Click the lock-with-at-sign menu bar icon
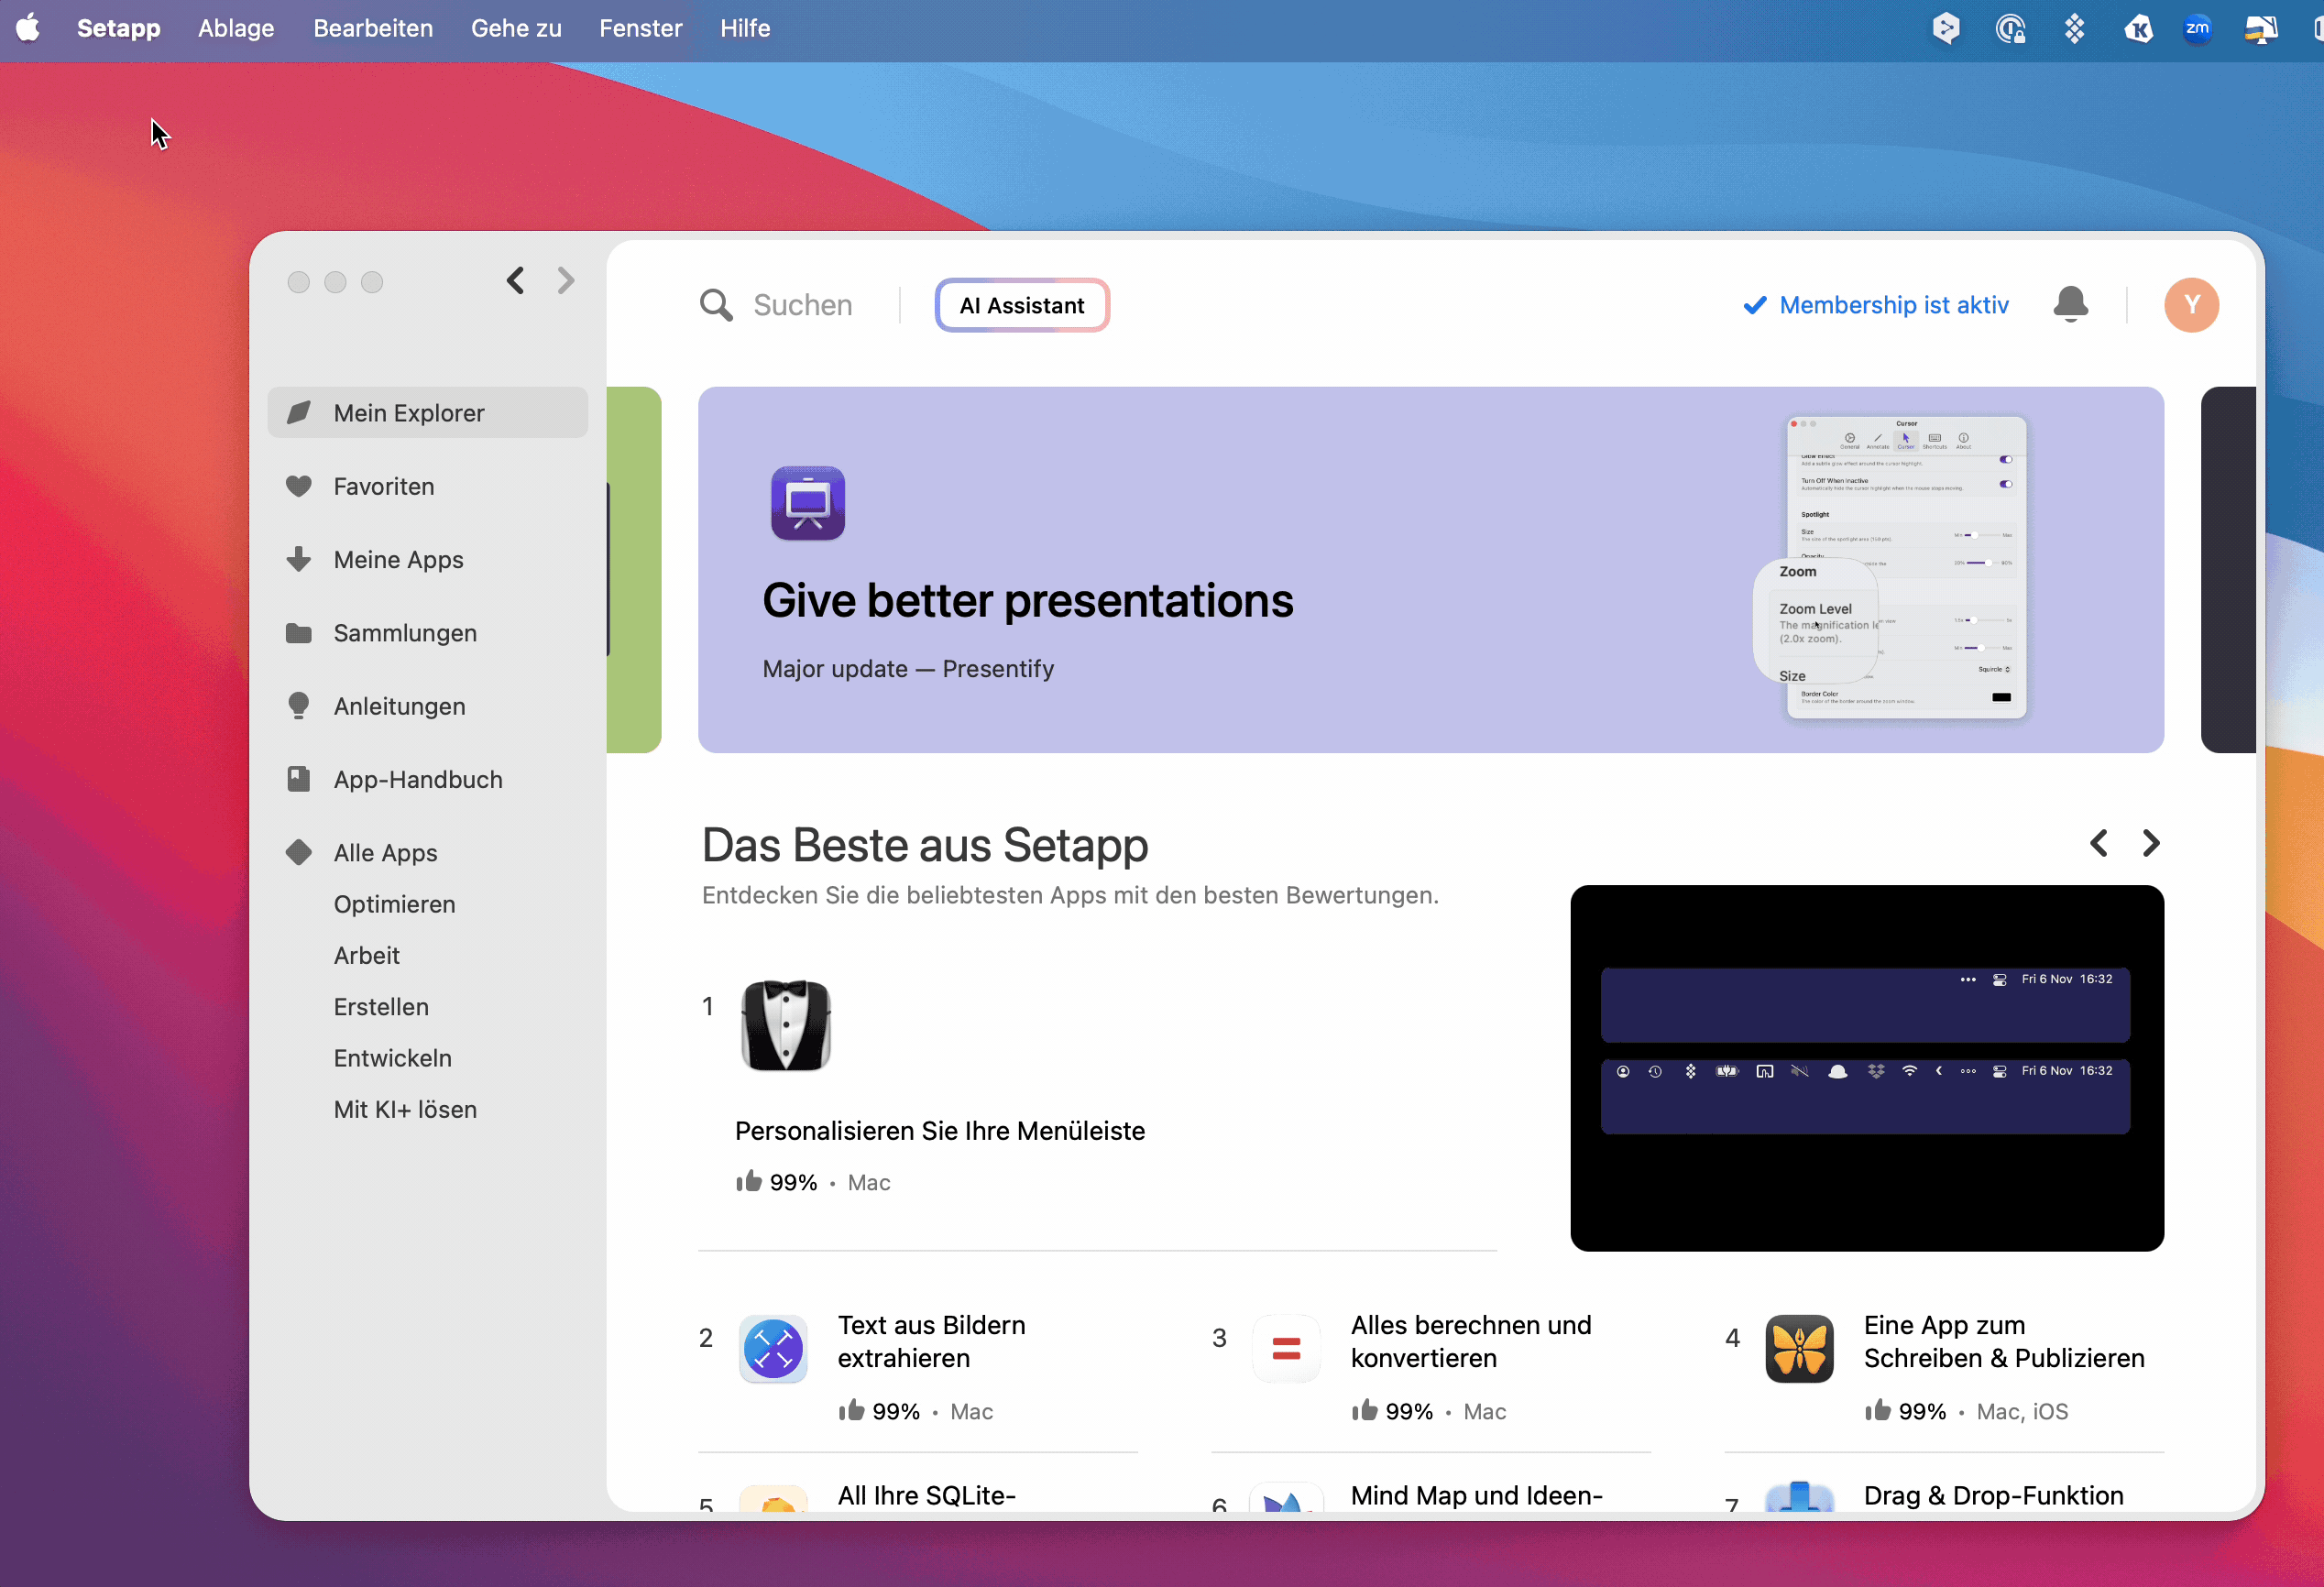2324x1587 pixels. [x=2010, y=28]
